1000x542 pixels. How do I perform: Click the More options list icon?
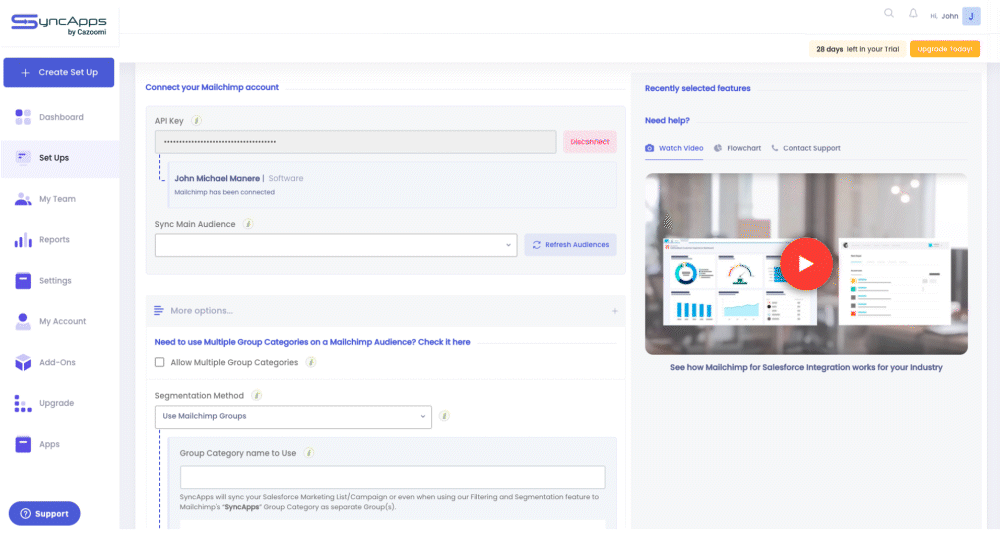[159, 311]
